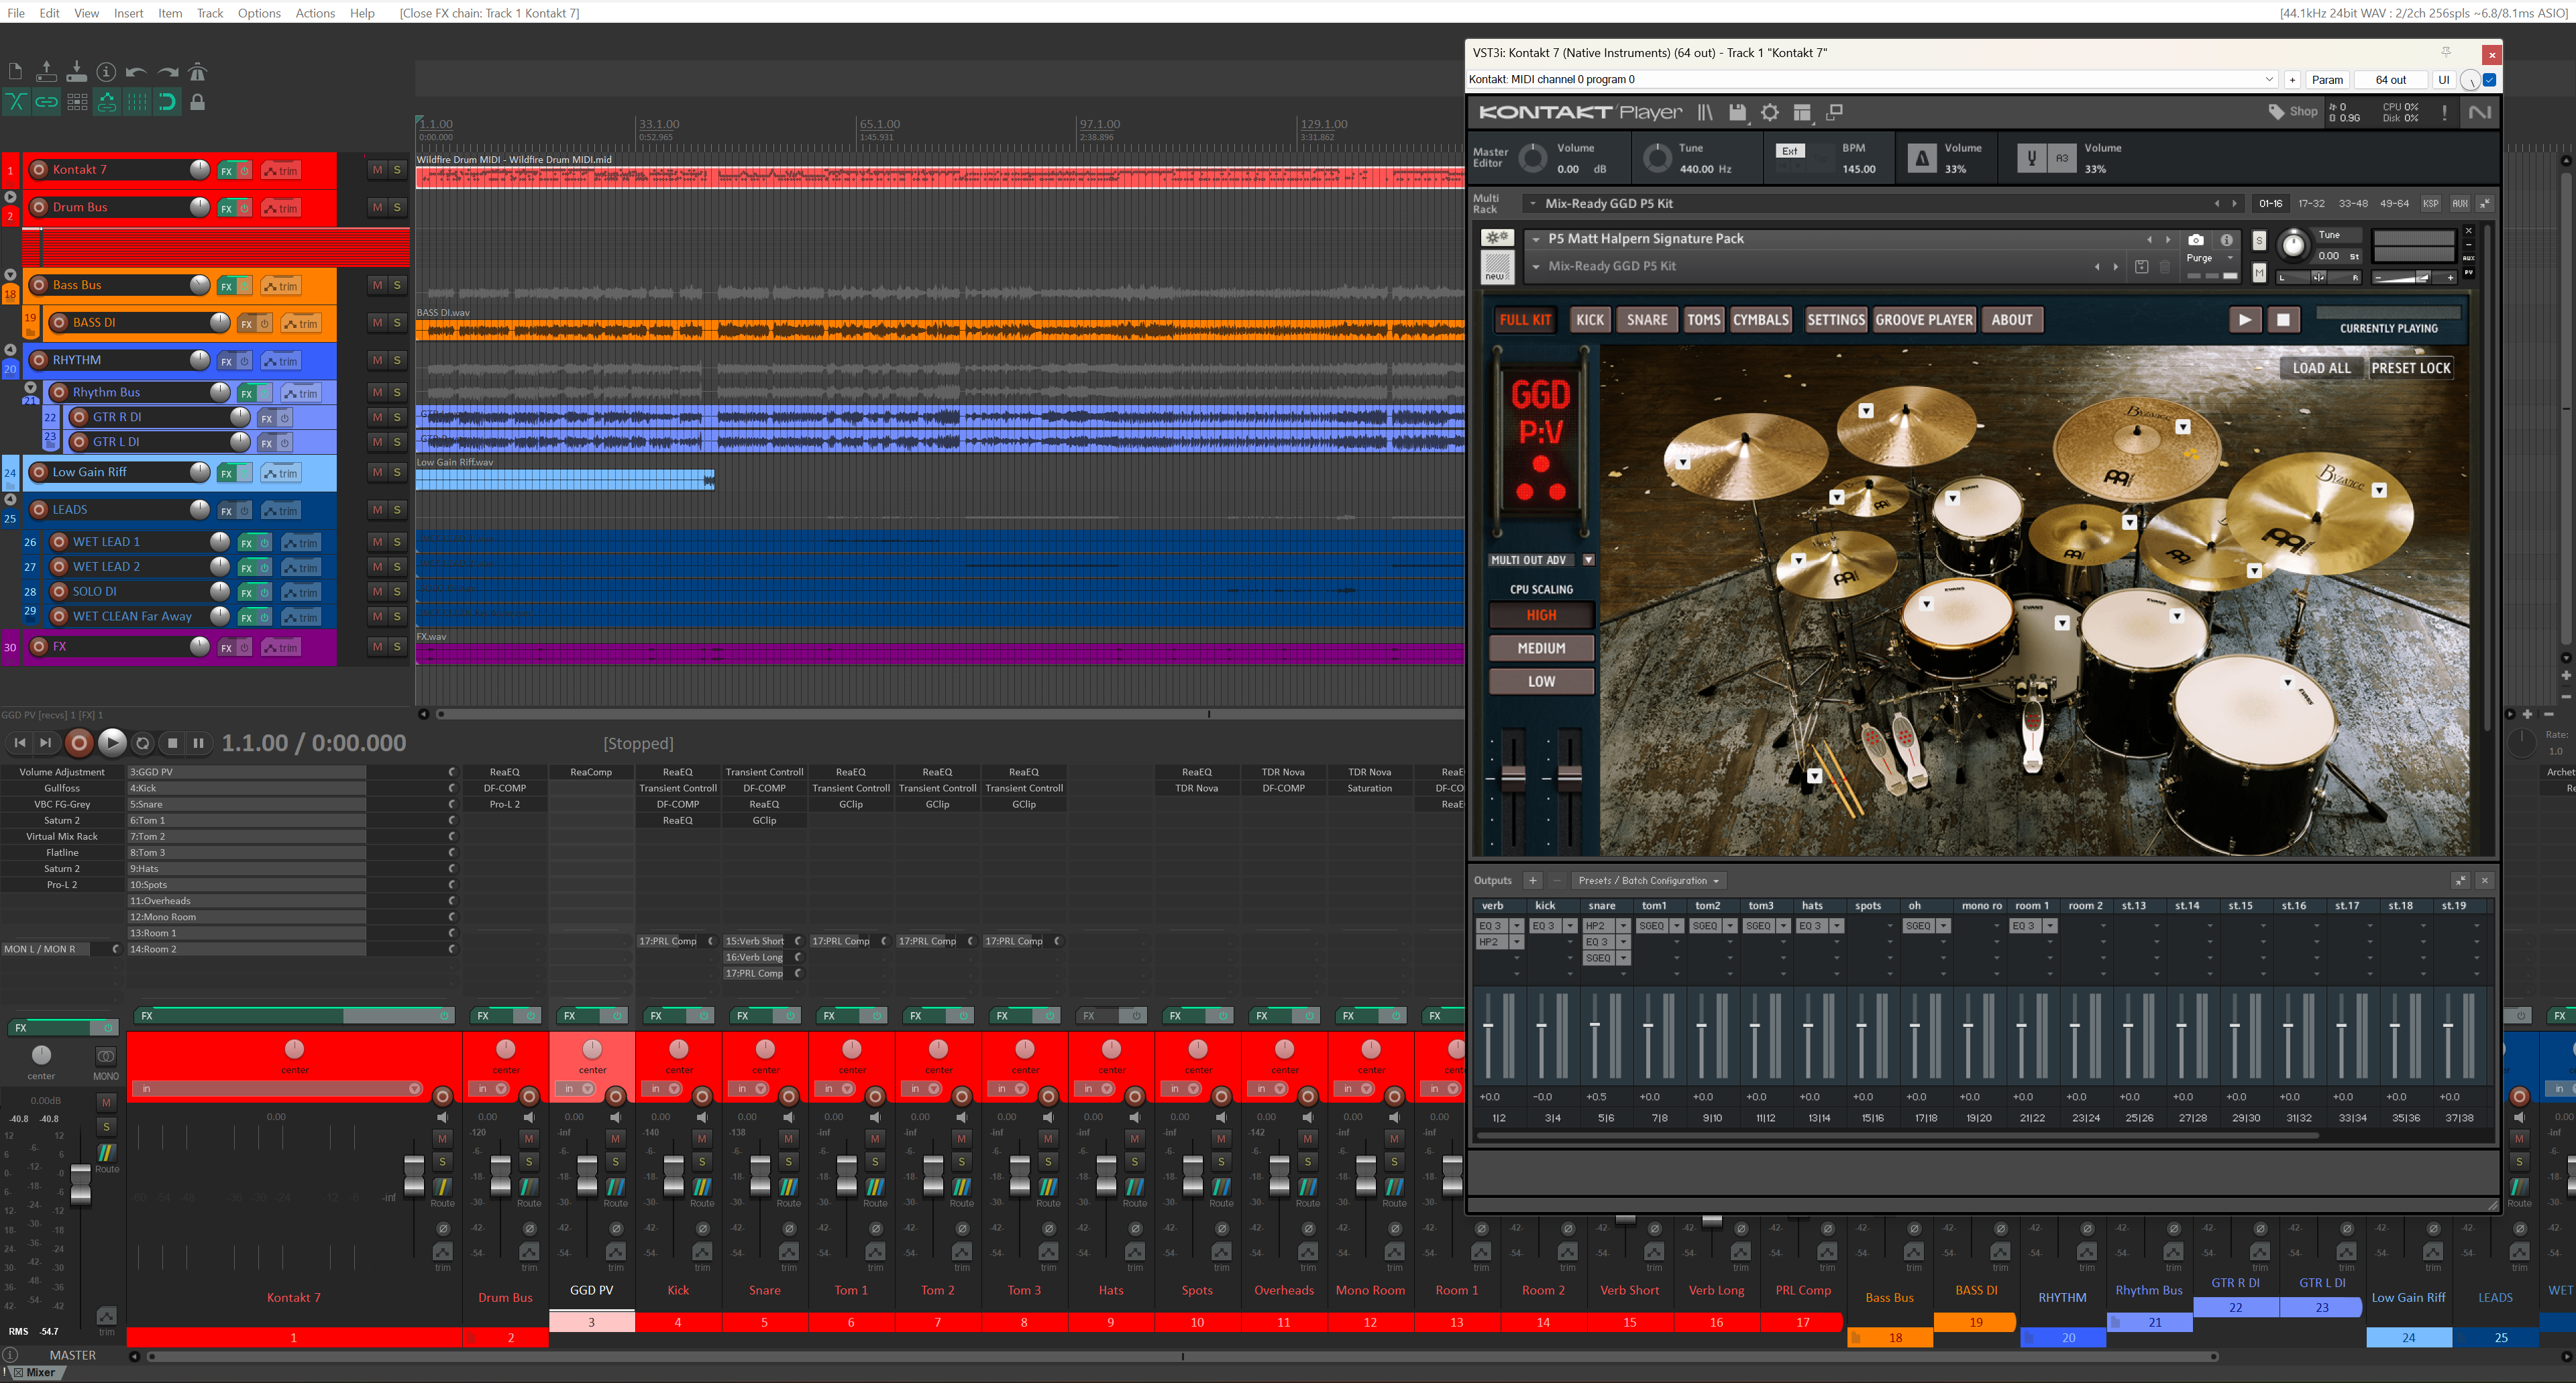Open the Actions menu
Screen dimensions: 2576x1383
pos(315,13)
